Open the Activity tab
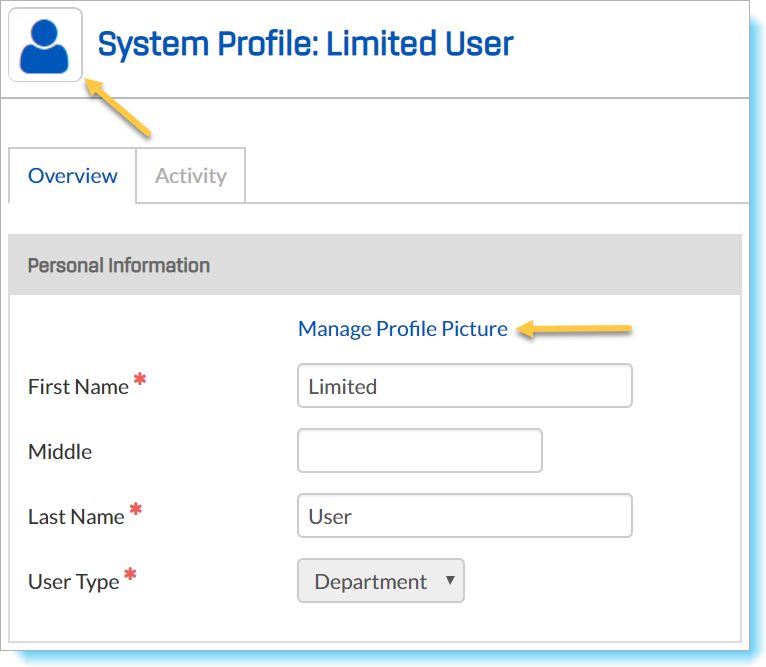The height and width of the screenshot is (667, 766). tap(191, 175)
